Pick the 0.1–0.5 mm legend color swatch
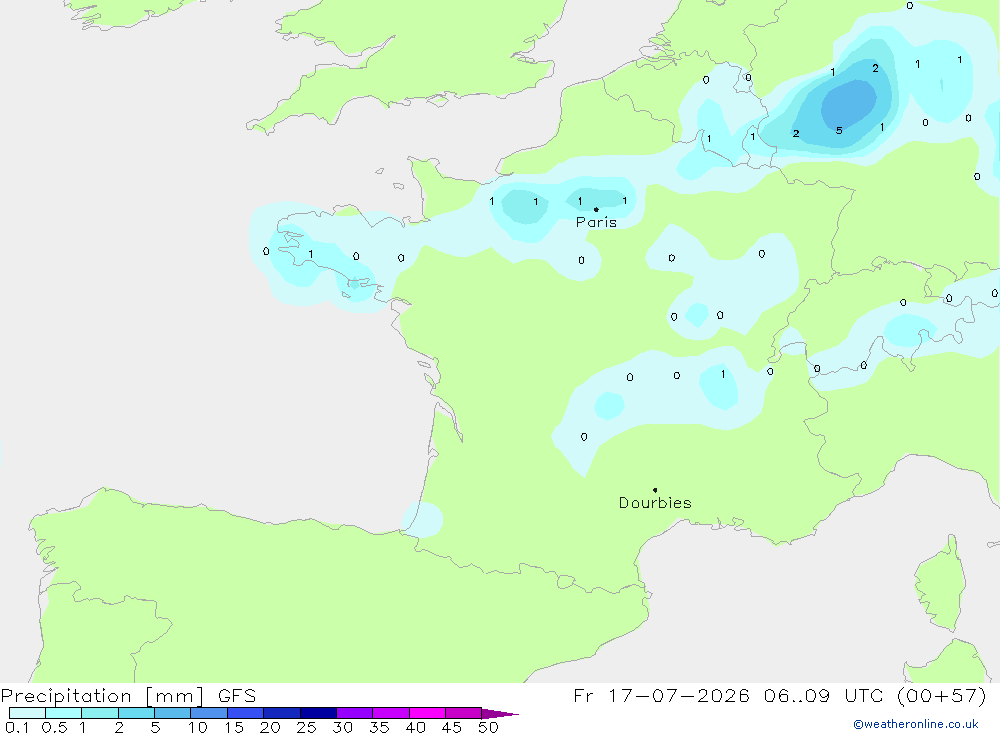The width and height of the screenshot is (1000, 733). 27,713
